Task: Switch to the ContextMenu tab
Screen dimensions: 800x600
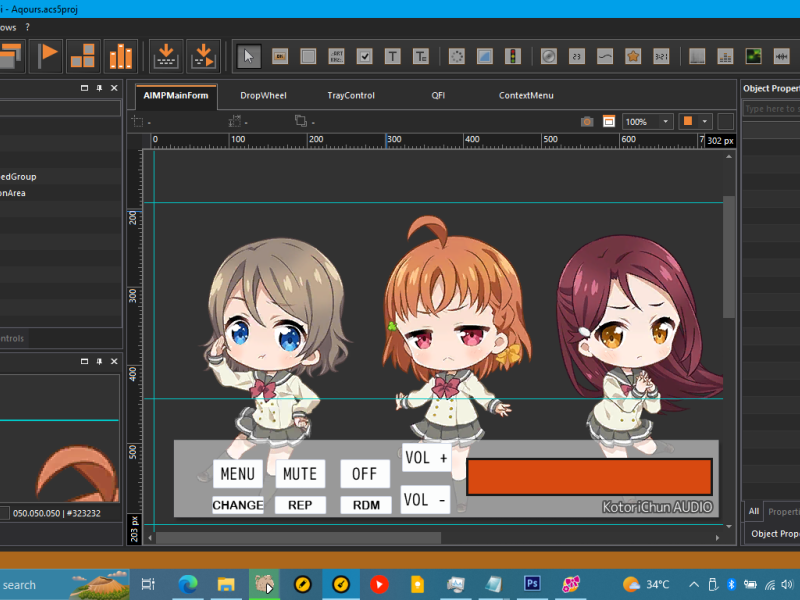Action: point(526,95)
